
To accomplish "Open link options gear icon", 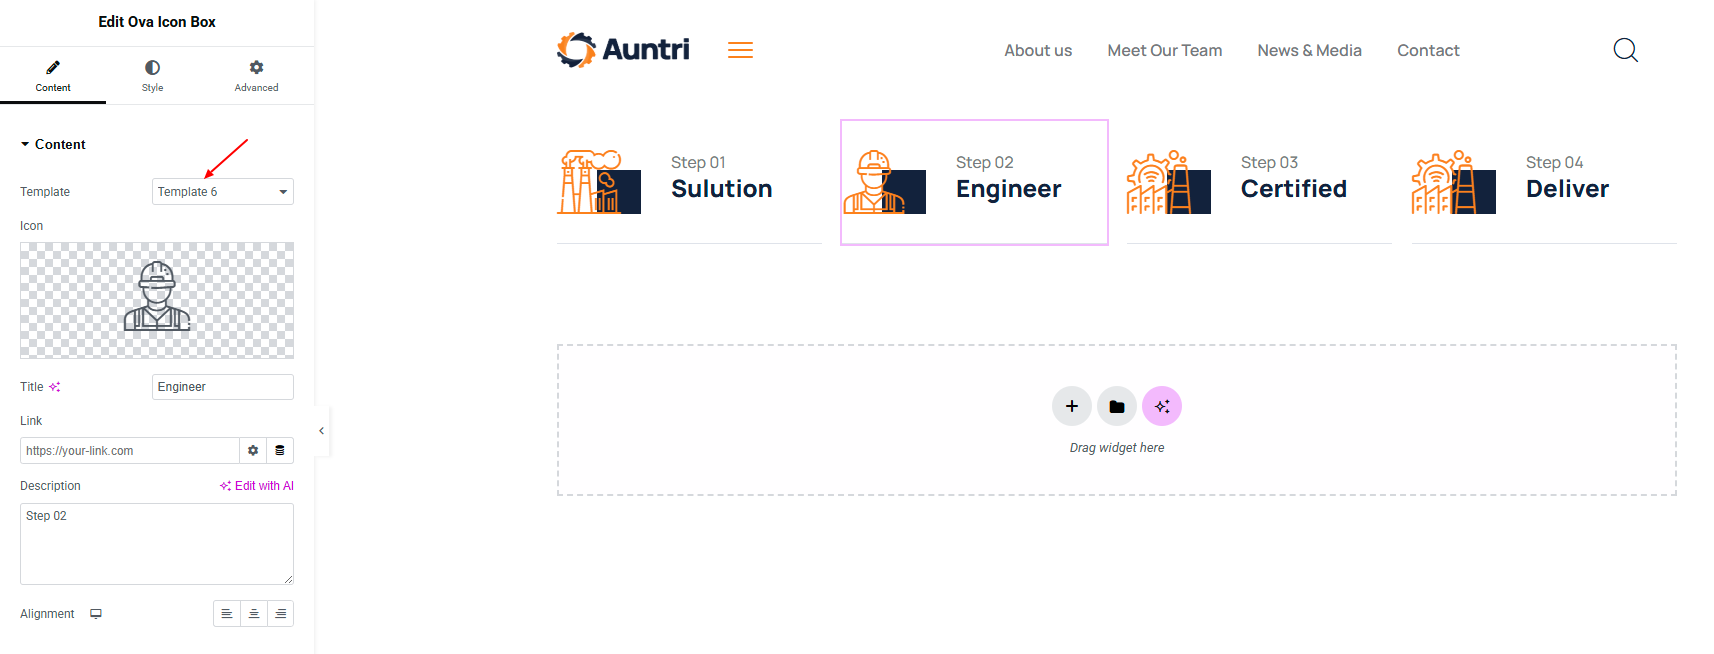I will pyautogui.click(x=253, y=450).
